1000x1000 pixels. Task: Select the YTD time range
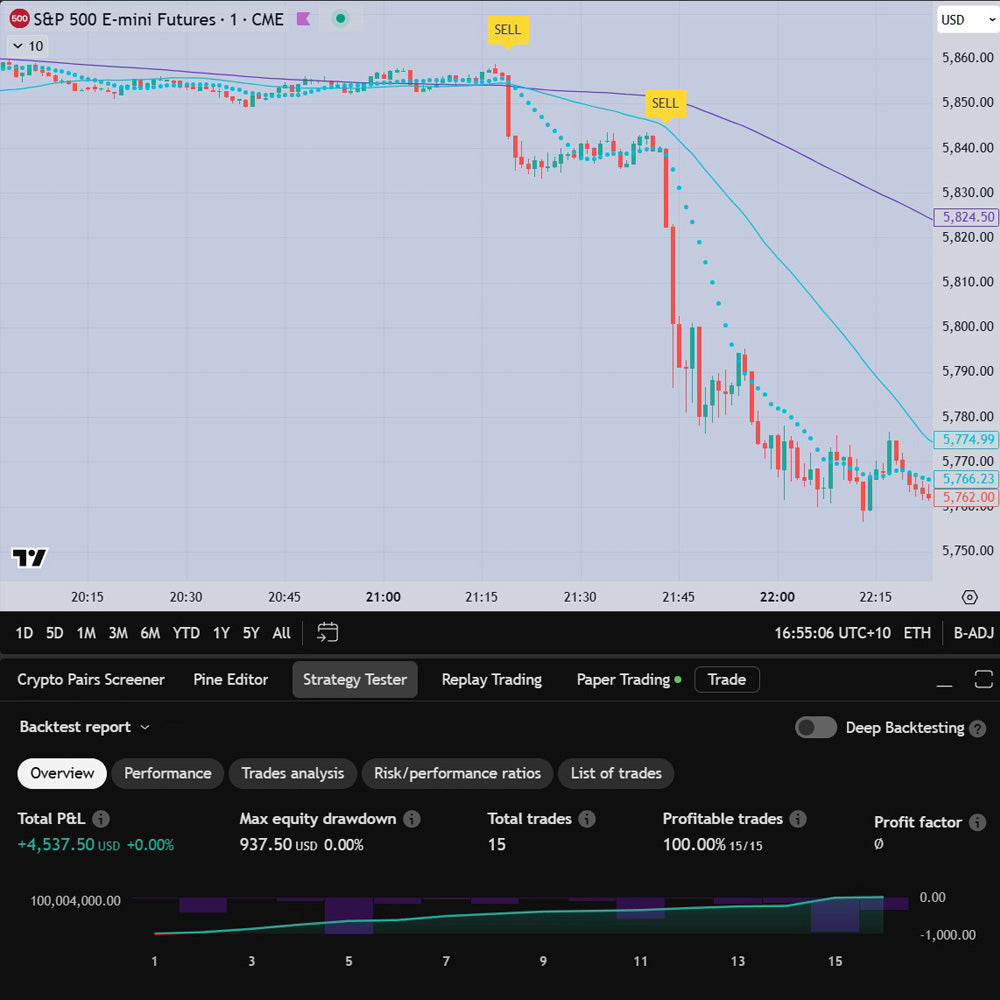186,633
